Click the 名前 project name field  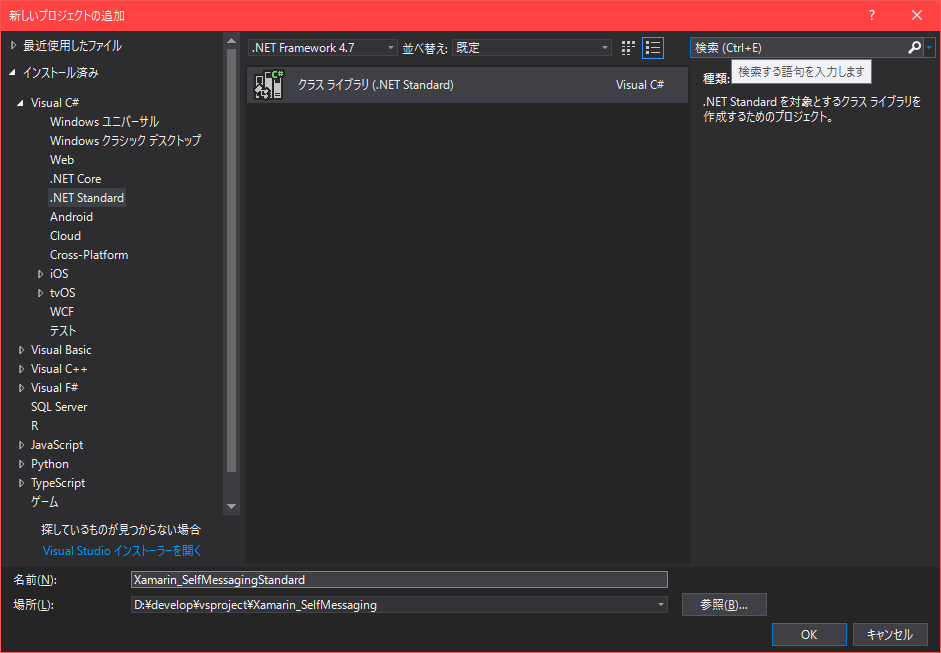click(399, 579)
